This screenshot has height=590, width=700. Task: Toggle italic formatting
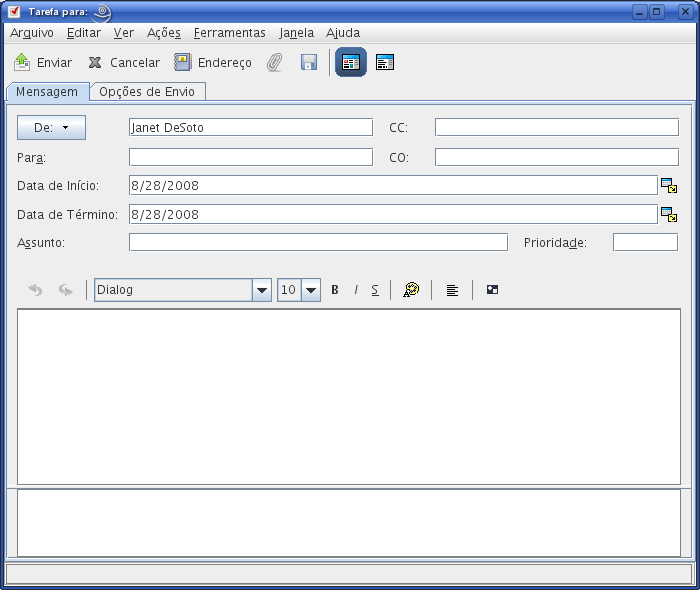(x=356, y=290)
